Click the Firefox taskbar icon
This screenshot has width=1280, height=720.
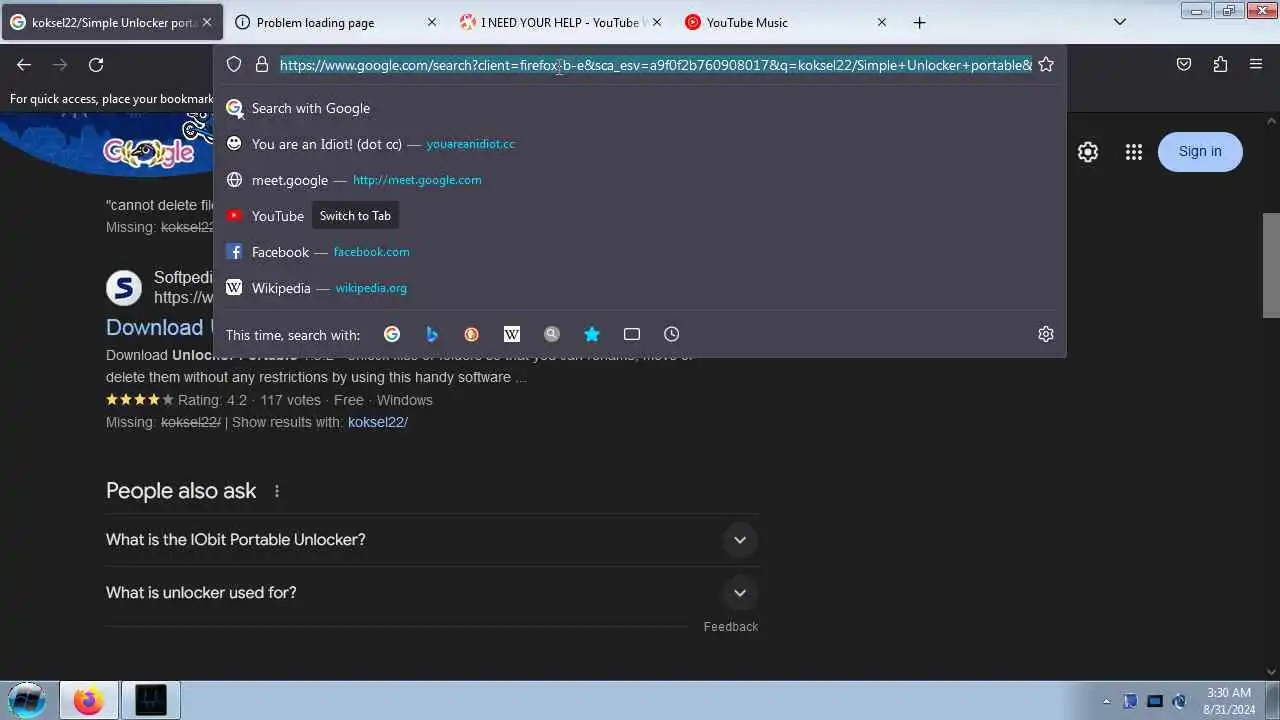click(88, 700)
